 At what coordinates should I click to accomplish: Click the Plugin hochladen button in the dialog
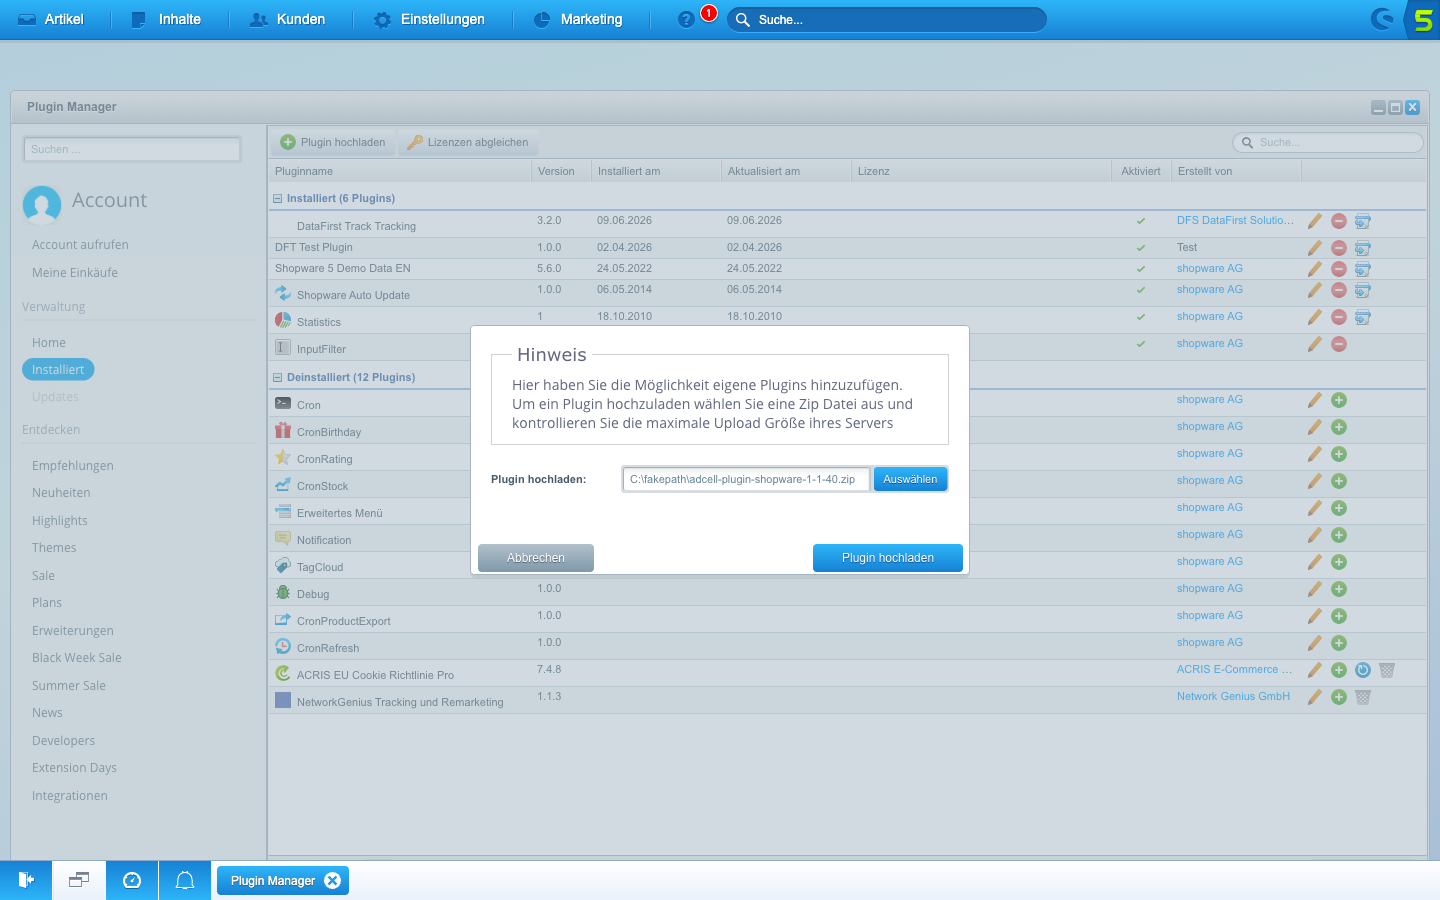pos(888,558)
